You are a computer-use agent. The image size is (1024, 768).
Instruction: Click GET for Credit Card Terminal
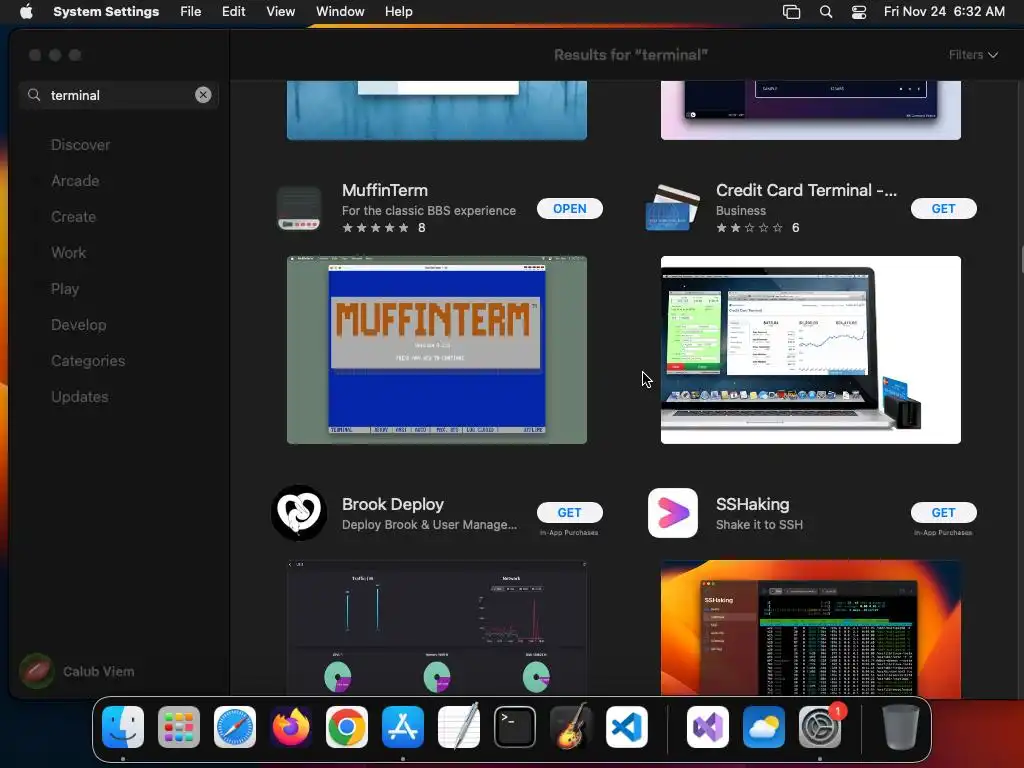(x=944, y=208)
